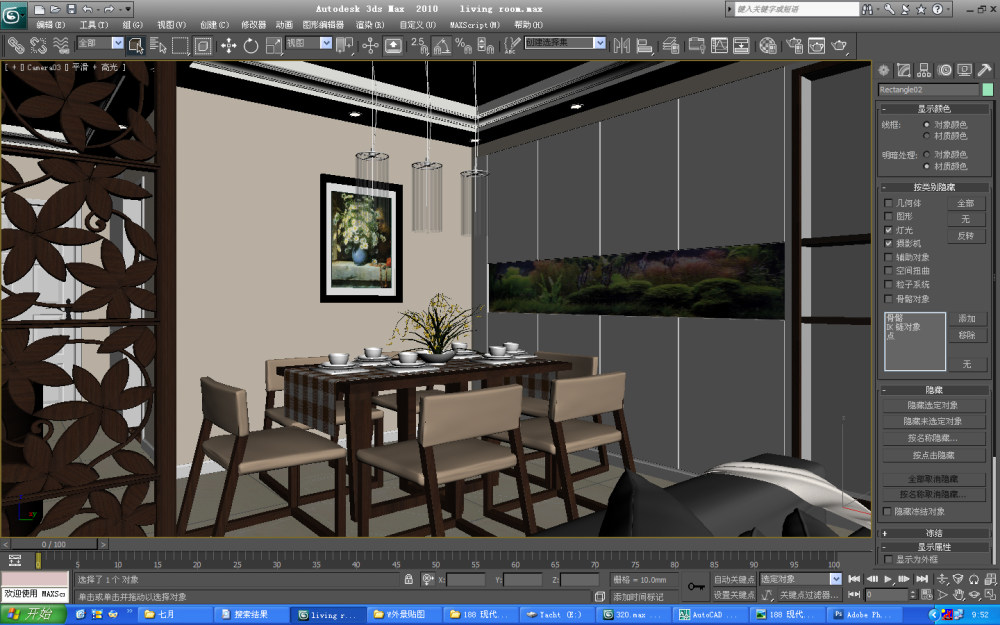Screen dimensions: 1000x625
Task: Click the Mirror tool icon
Action: point(622,45)
